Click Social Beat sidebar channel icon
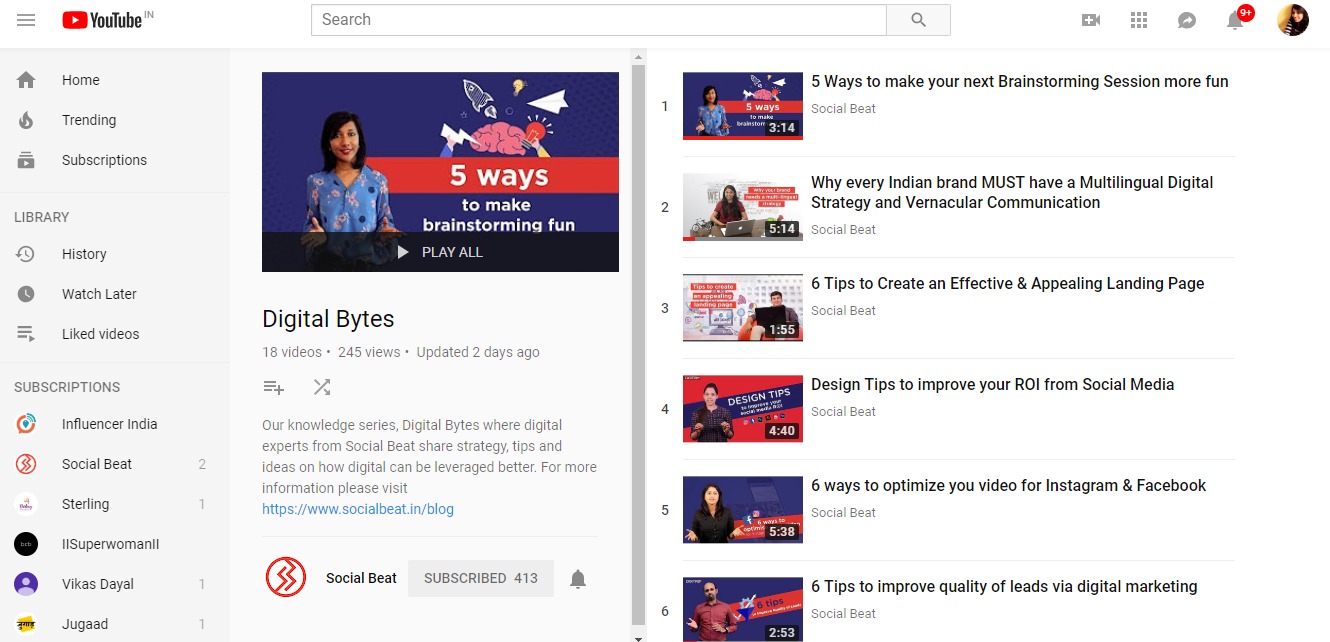This screenshot has width=1330, height=642. point(26,464)
